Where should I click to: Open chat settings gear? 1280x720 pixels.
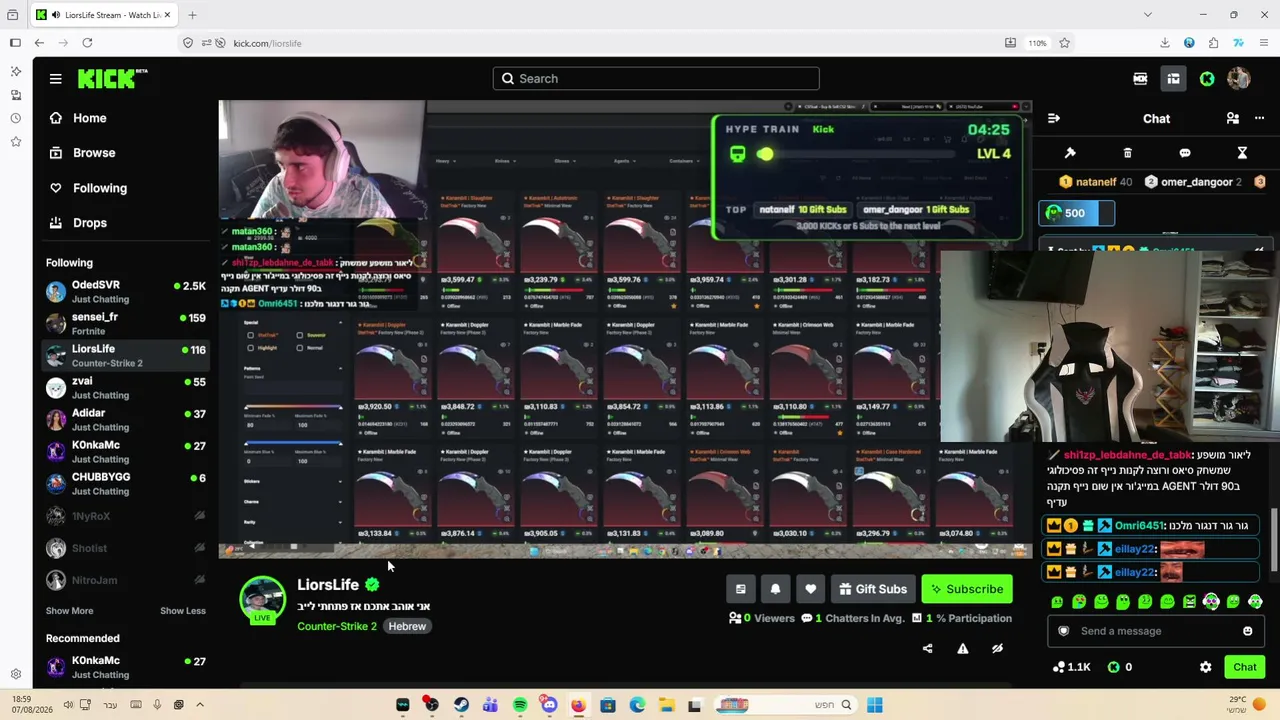1205,667
